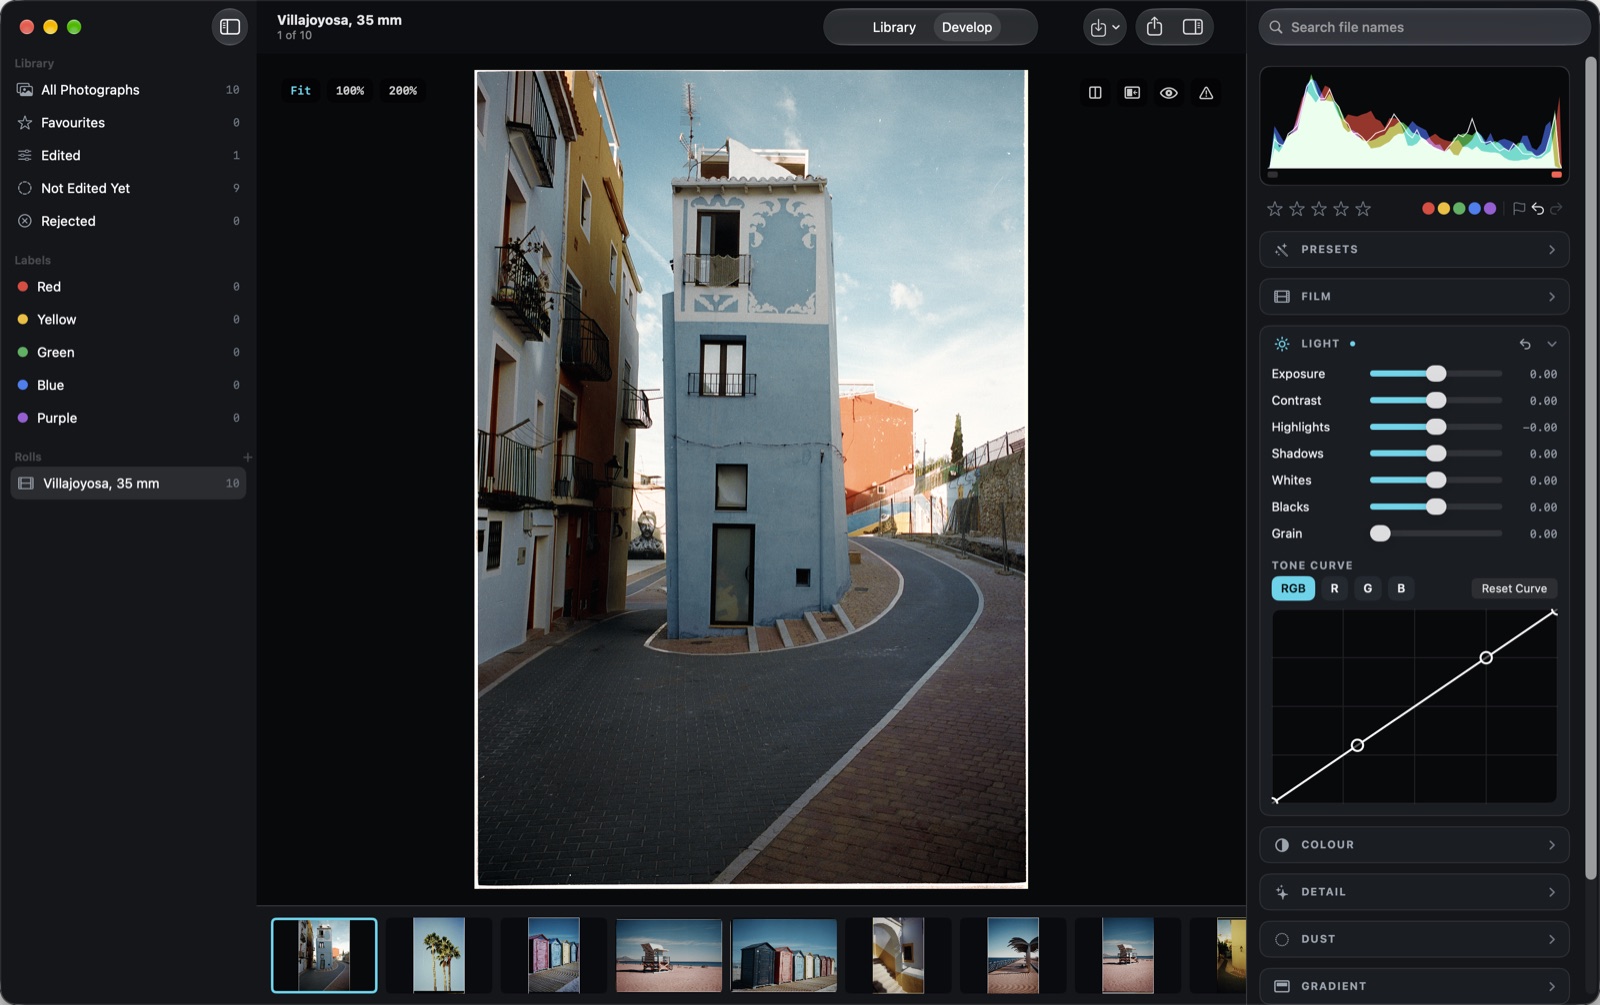Select the RGB tone curve channel
Viewport: 1600px width, 1005px height.
[x=1293, y=589]
